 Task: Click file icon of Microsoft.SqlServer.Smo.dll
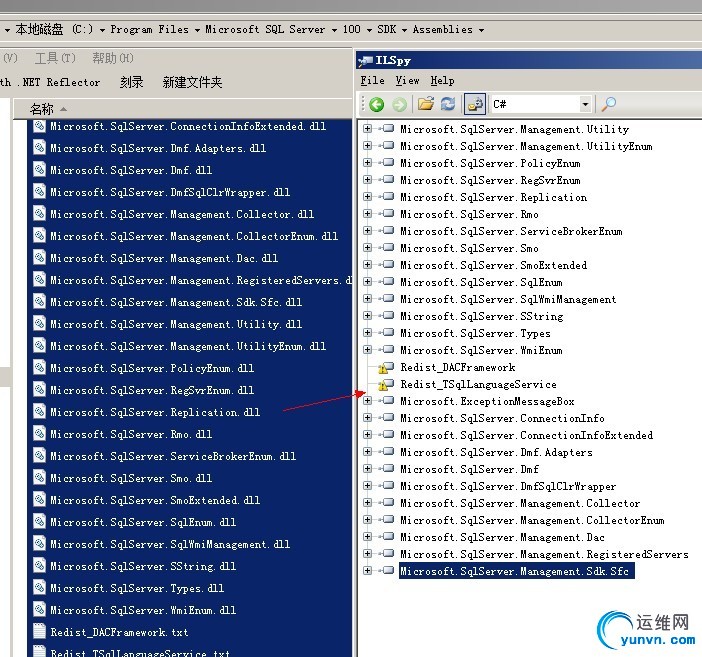tap(39, 478)
